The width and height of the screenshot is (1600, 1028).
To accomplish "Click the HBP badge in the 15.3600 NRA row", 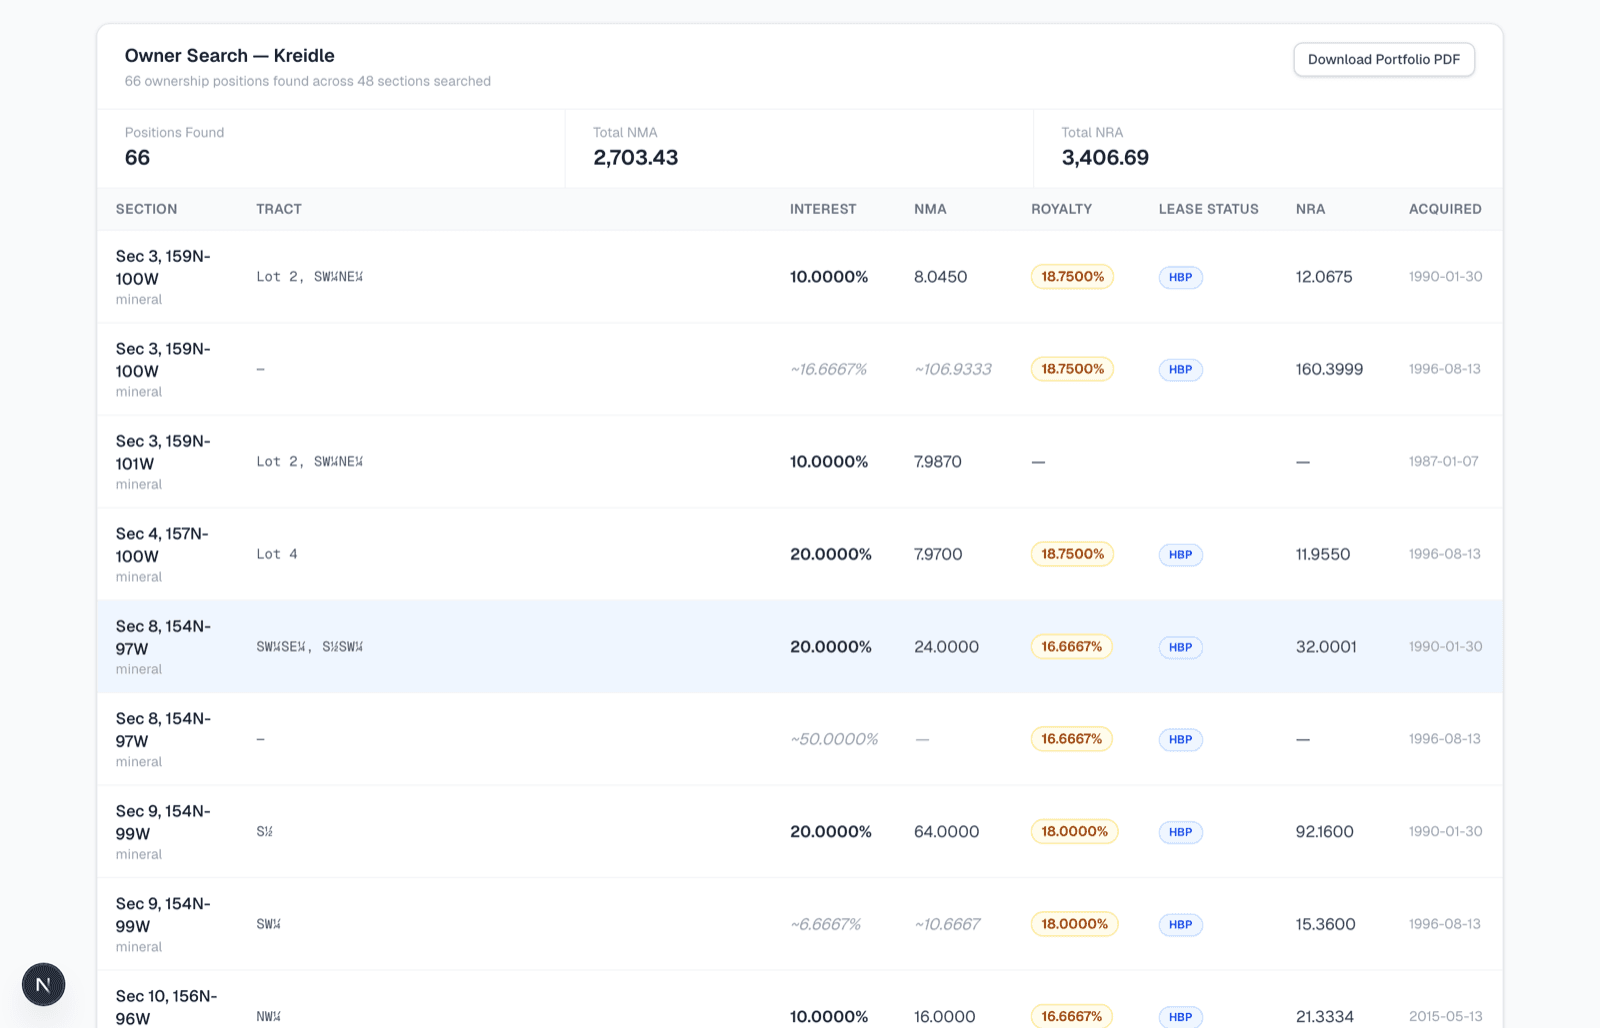I will click(x=1180, y=924).
